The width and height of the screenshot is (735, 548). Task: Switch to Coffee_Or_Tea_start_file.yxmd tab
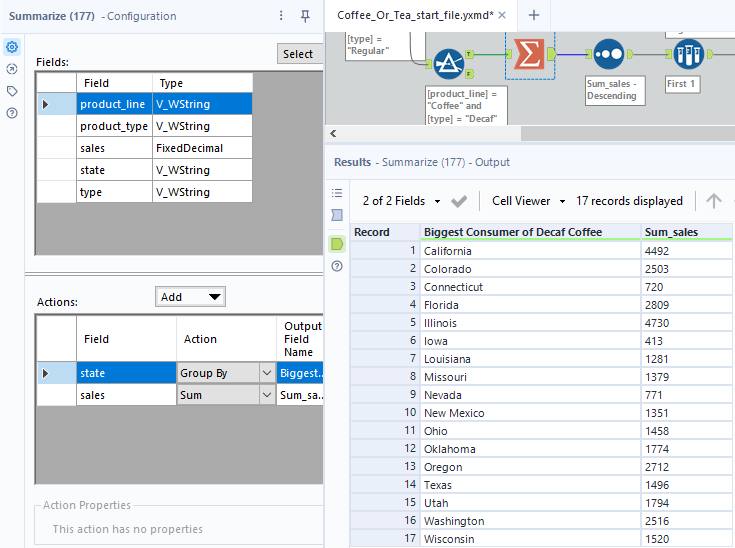pos(415,15)
